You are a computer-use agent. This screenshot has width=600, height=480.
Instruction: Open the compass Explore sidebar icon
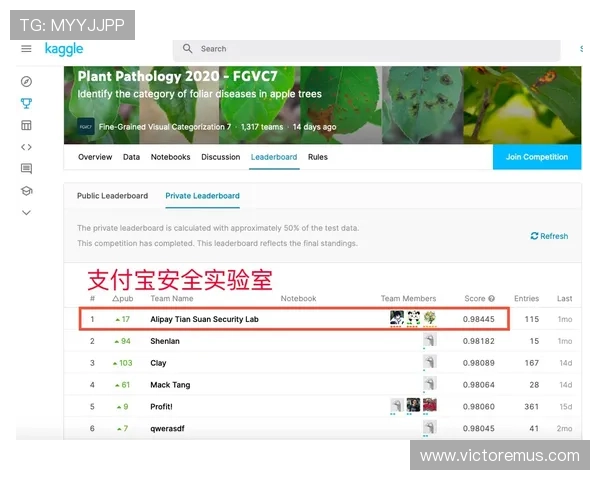26,82
